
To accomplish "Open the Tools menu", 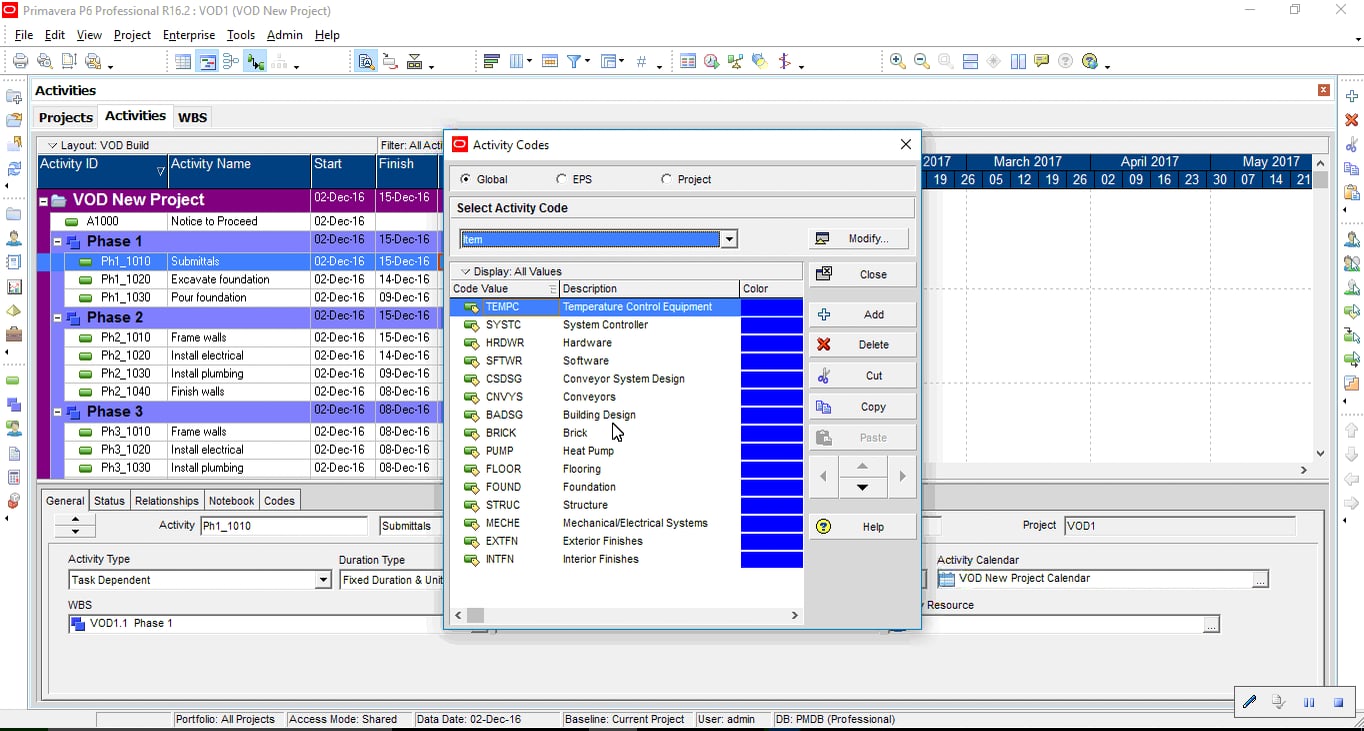I will [241, 35].
